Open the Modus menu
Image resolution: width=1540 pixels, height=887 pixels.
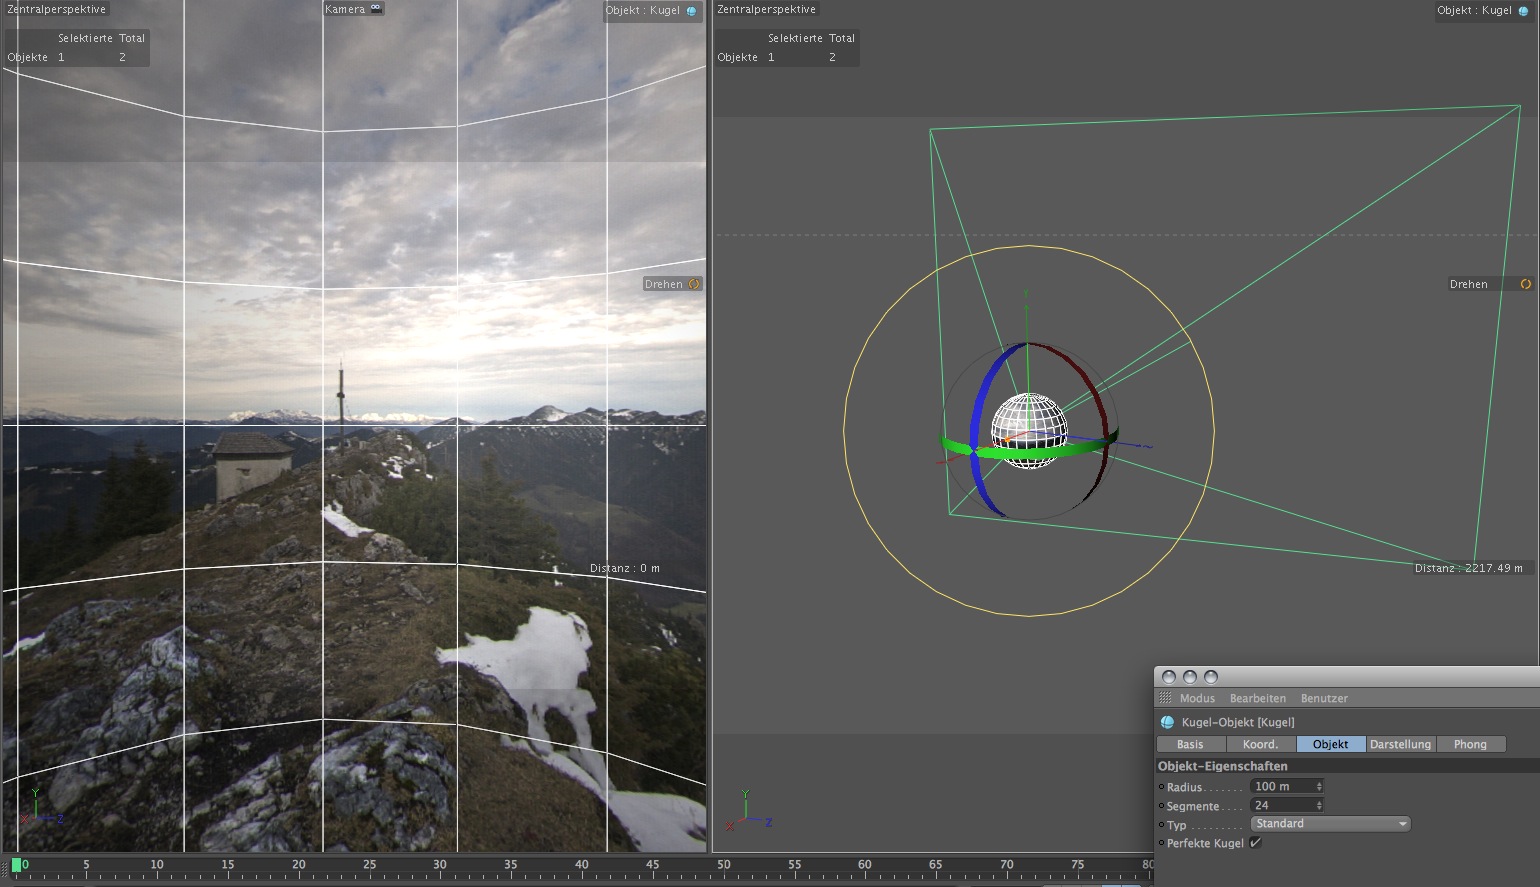(x=1197, y=698)
